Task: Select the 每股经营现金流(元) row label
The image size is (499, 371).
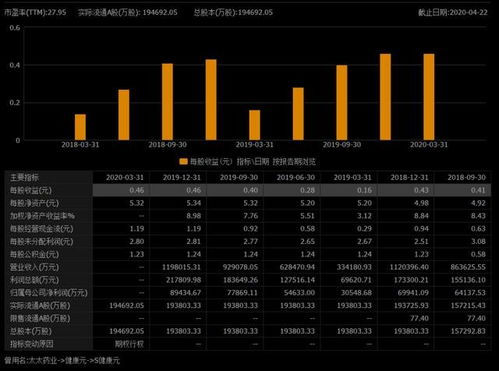Action: coord(41,229)
